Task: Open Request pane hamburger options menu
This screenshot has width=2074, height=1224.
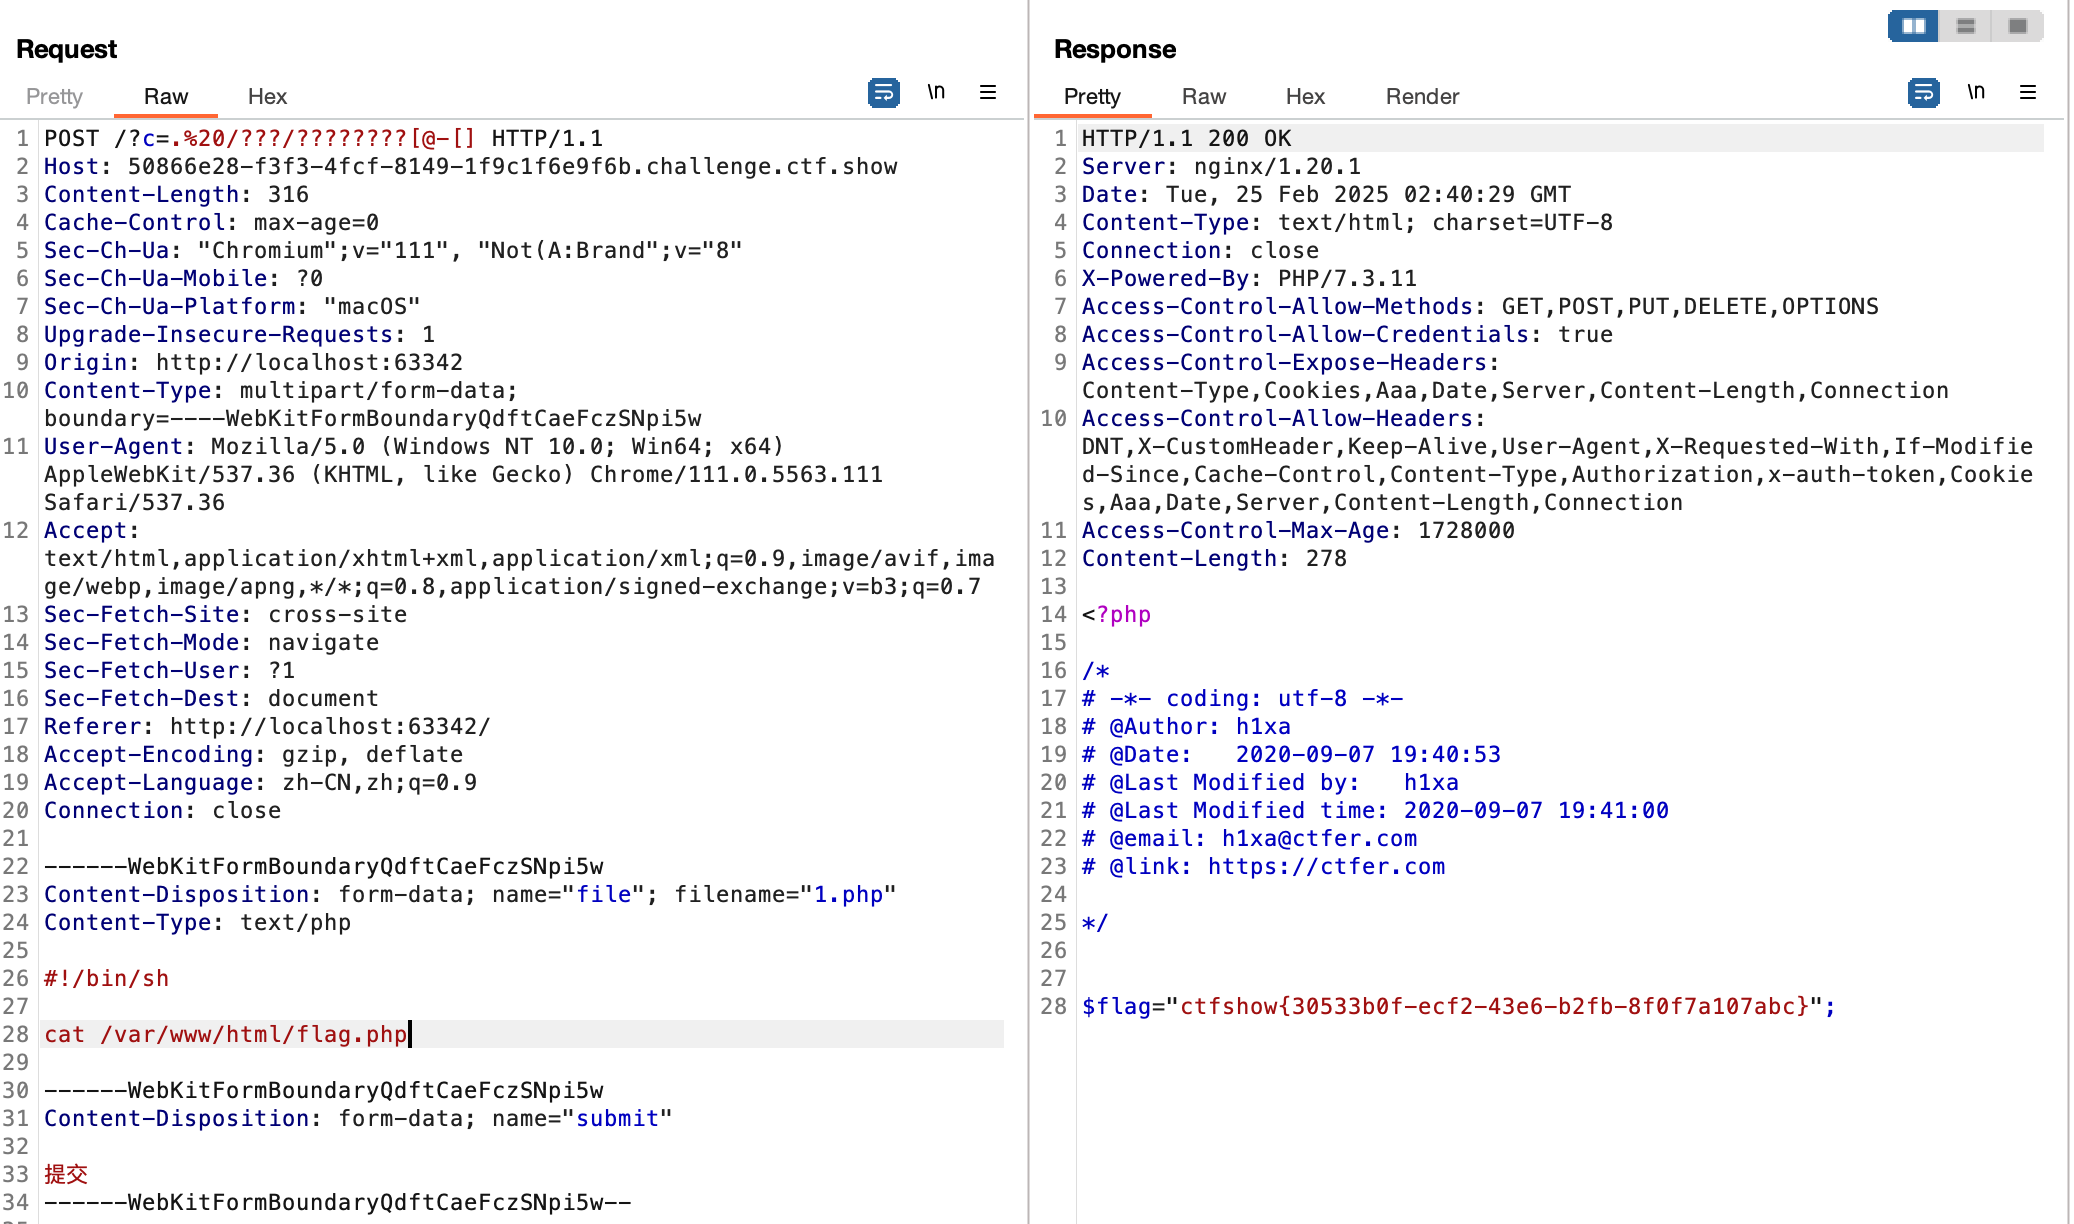Action: click(988, 93)
